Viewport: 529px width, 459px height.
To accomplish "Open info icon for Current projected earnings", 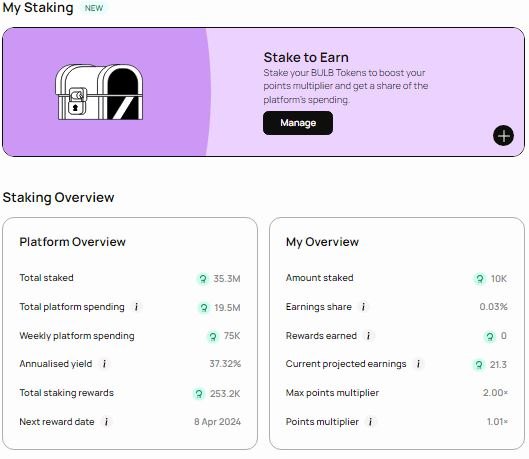I will [418, 364].
